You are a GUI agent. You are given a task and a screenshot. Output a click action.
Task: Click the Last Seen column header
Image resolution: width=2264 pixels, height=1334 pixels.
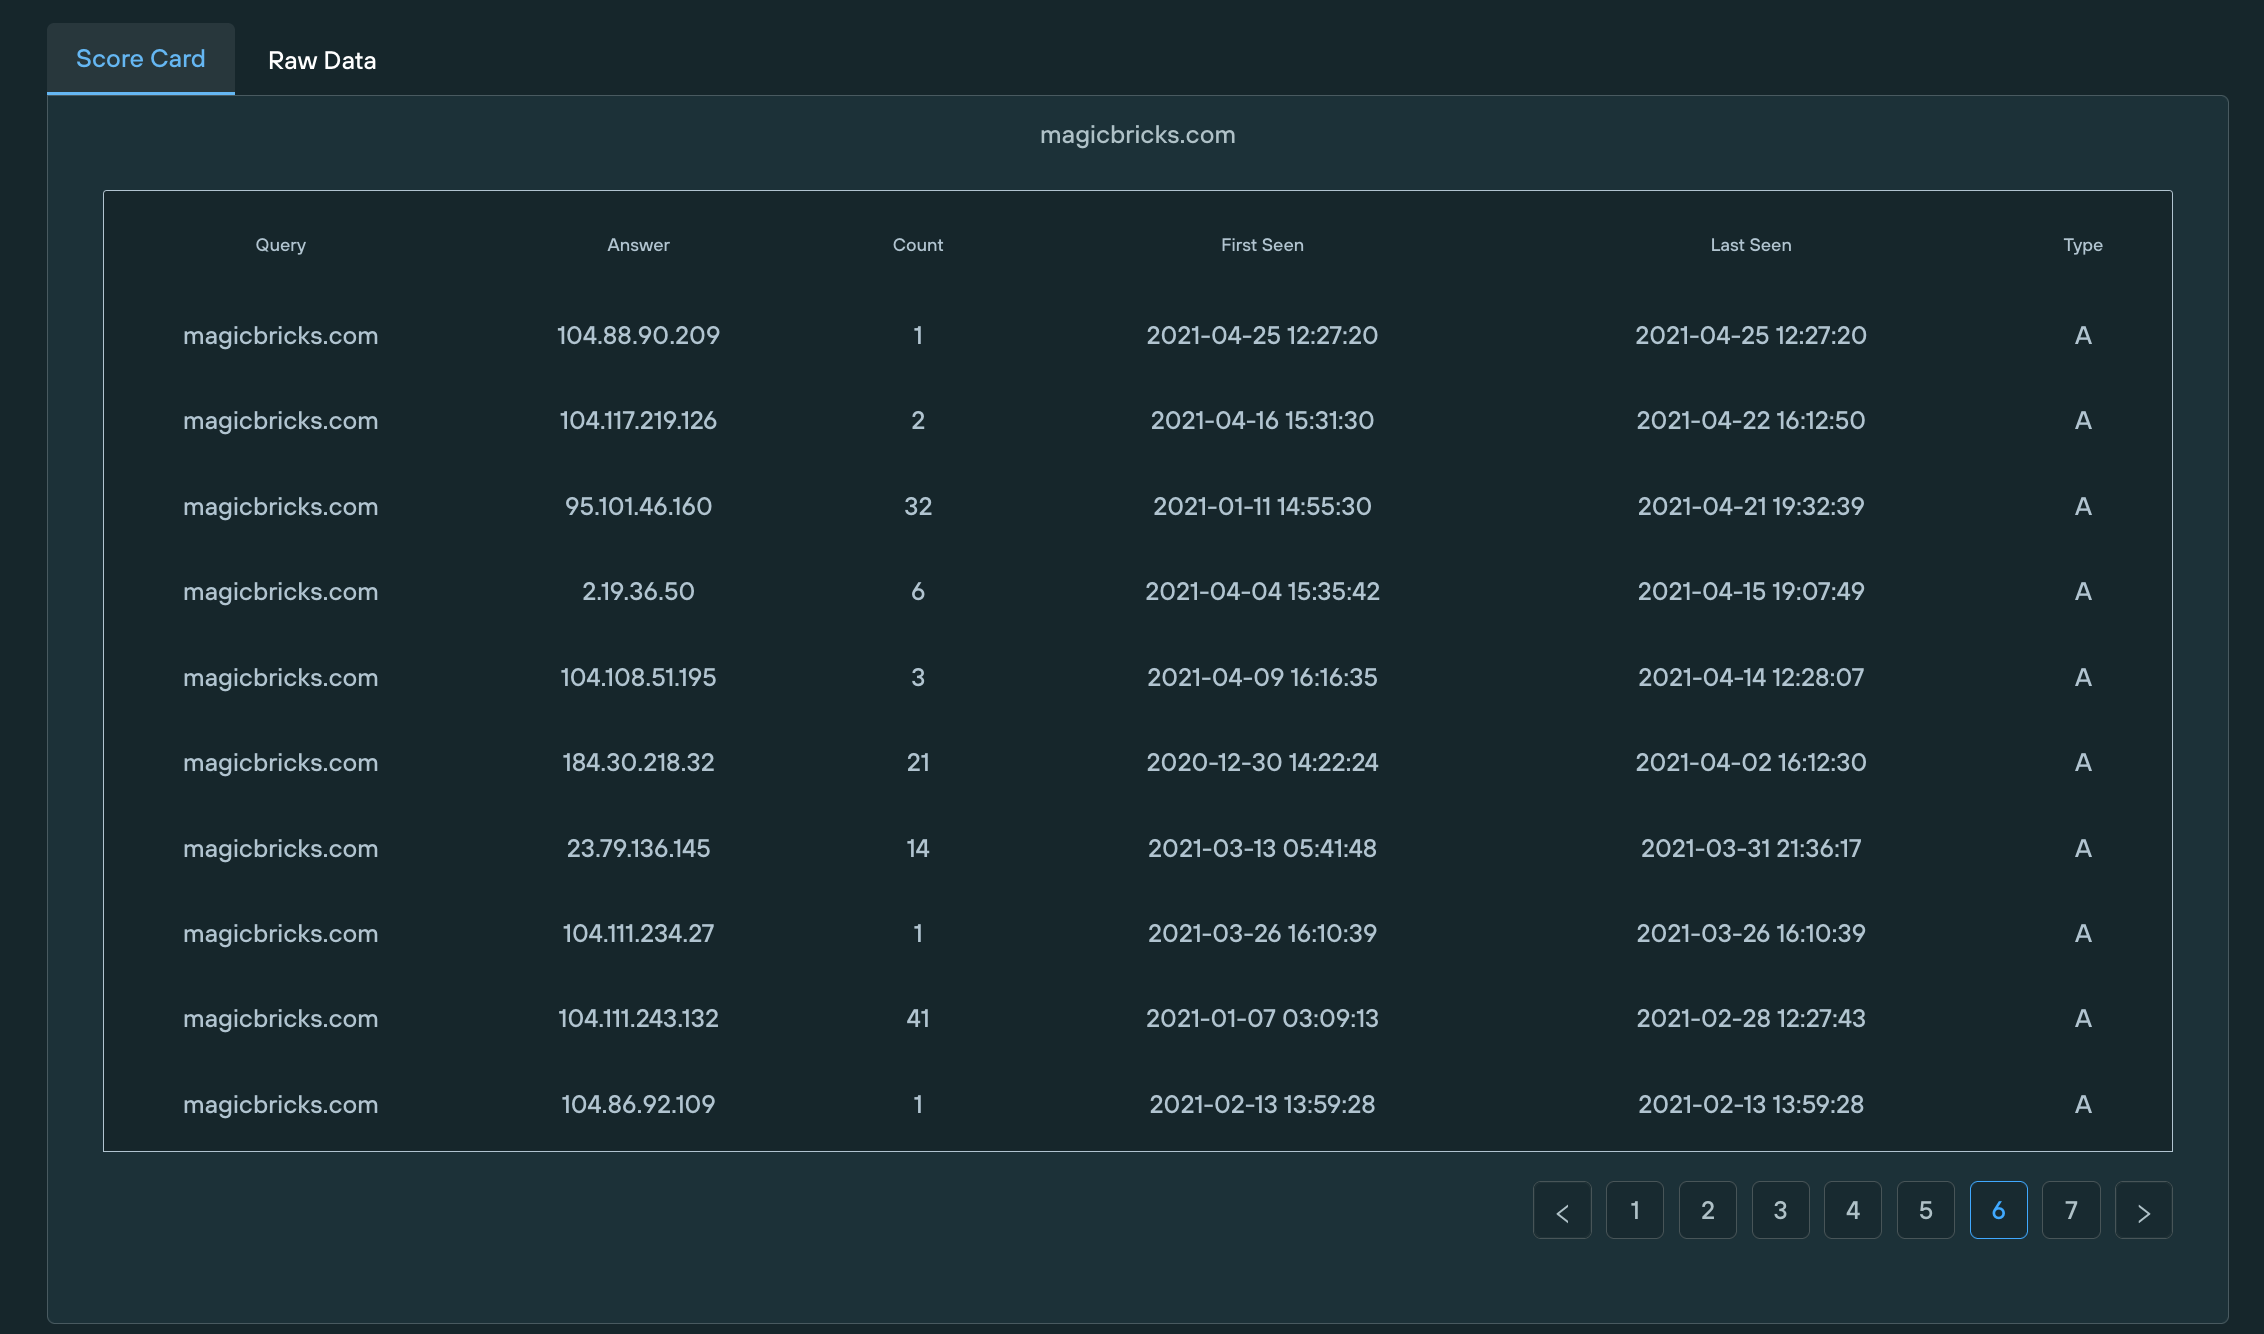point(1751,245)
